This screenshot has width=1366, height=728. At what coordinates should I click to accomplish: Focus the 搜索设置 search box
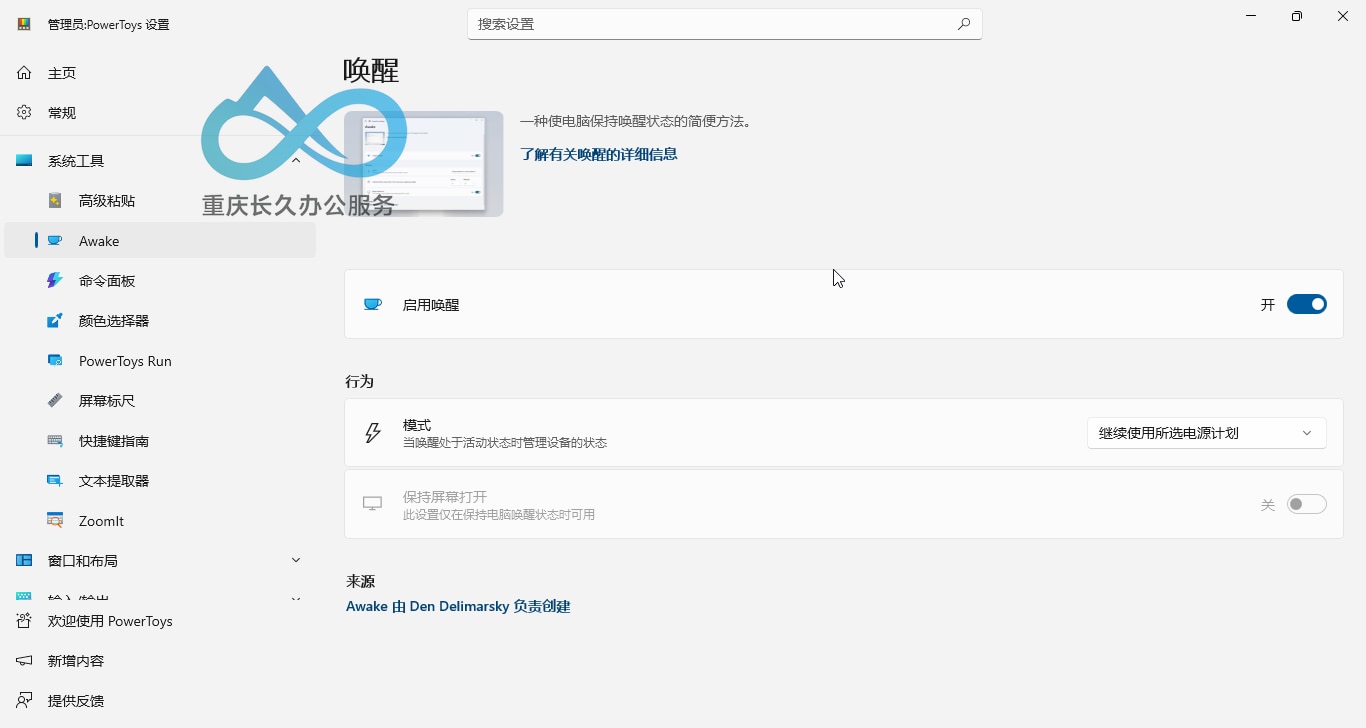(x=725, y=24)
